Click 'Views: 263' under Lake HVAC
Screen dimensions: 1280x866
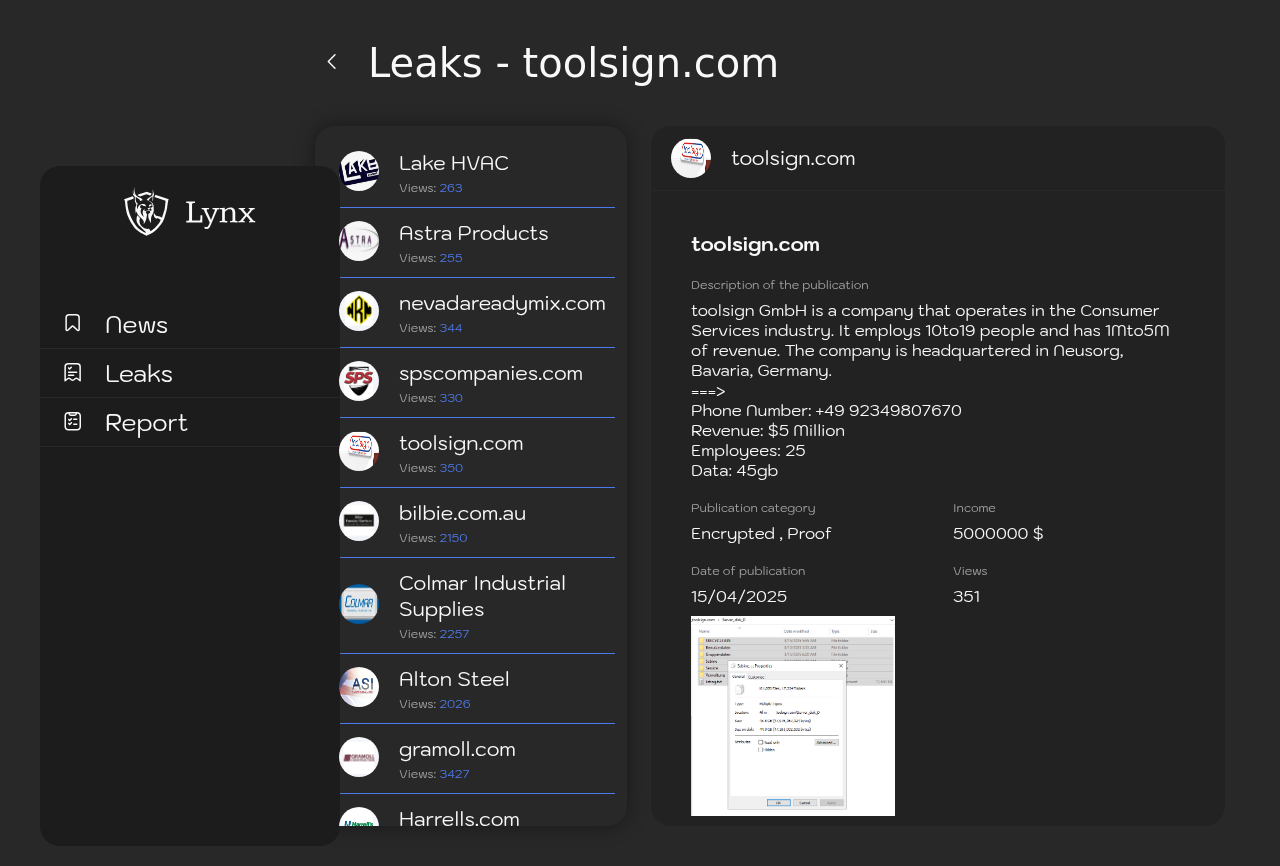click(431, 188)
